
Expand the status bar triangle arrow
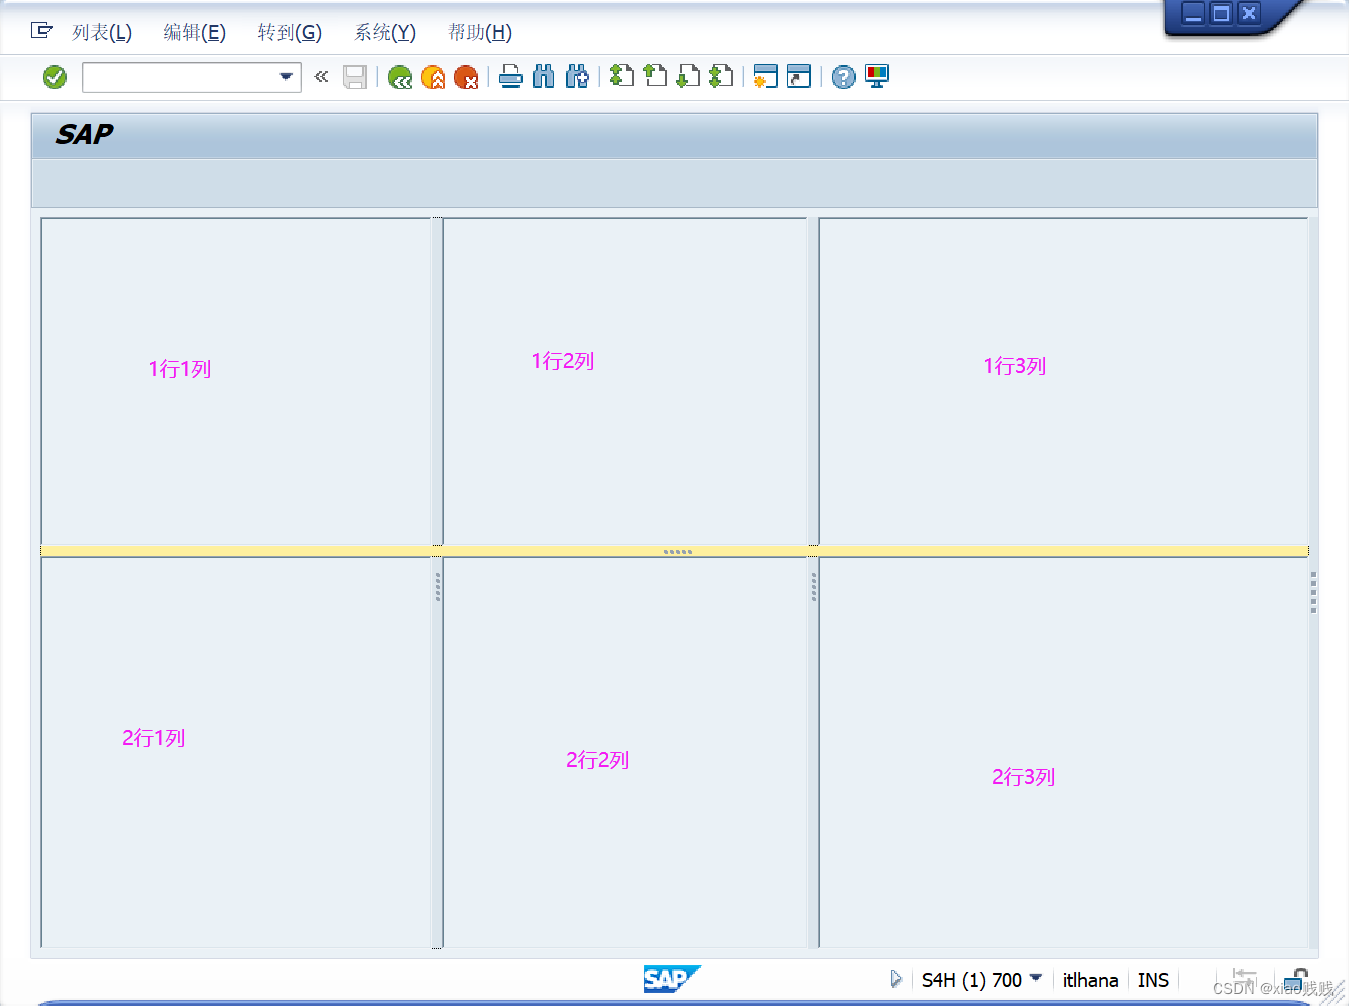point(896,979)
